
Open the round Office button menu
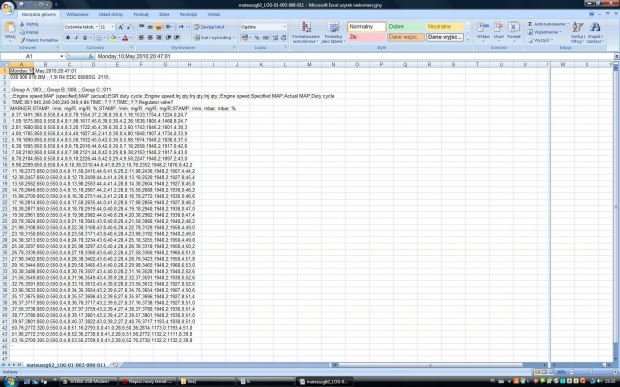point(8,8)
